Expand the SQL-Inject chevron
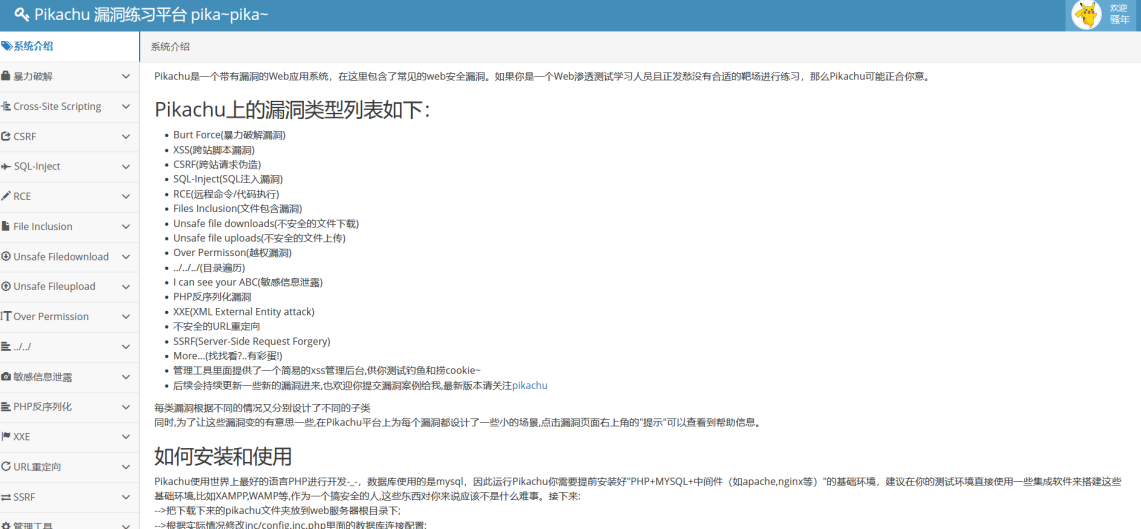Image resolution: width=1141 pixels, height=529 pixels. point(126,166)
